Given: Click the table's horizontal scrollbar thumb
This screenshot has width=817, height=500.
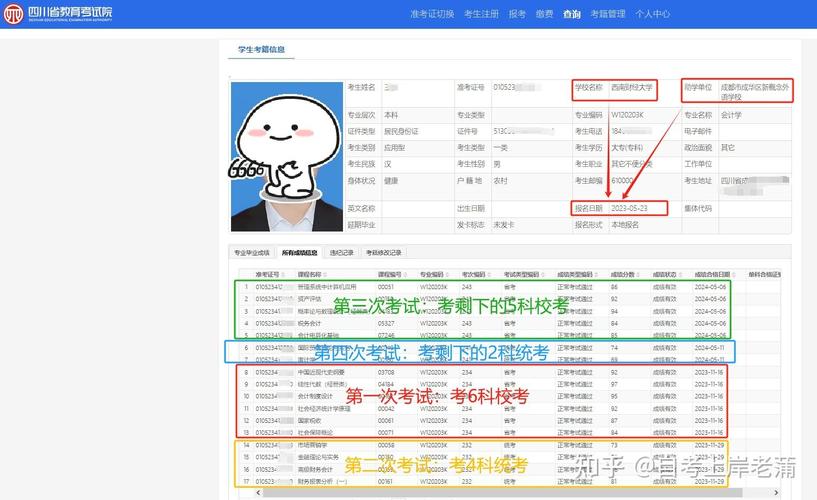Looking at the screenshot, I should pos(500,492).
